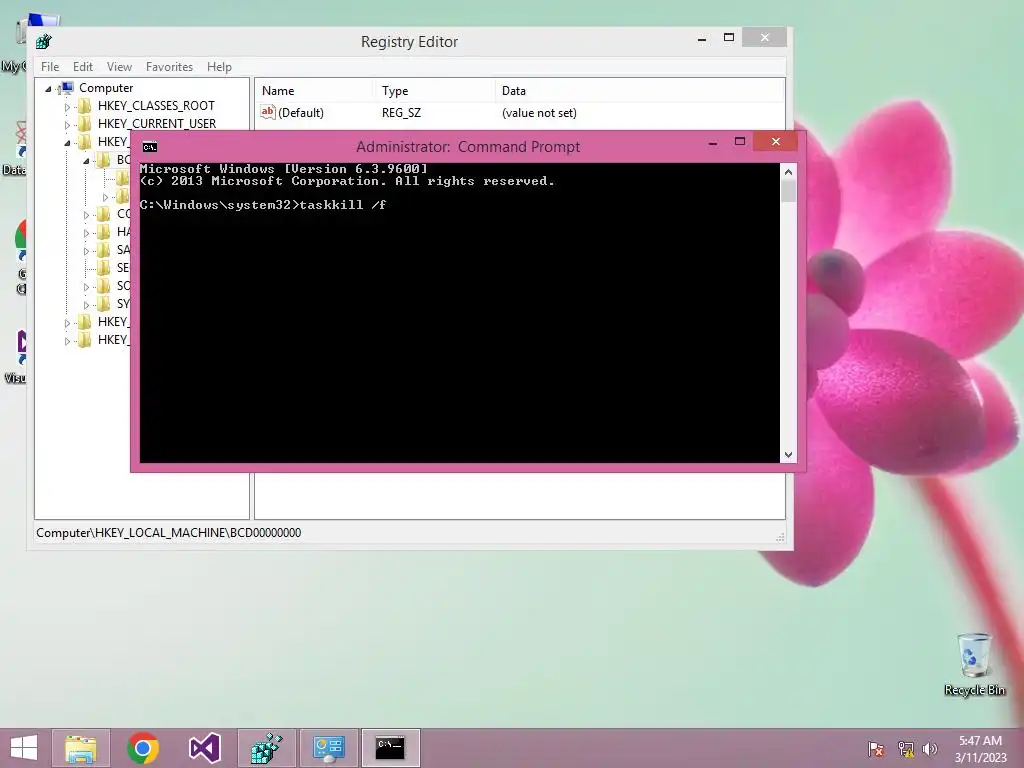Switch to Command Prompt taskbar icon
This screenshot has height=768, width=1024.
pos(391,748)
